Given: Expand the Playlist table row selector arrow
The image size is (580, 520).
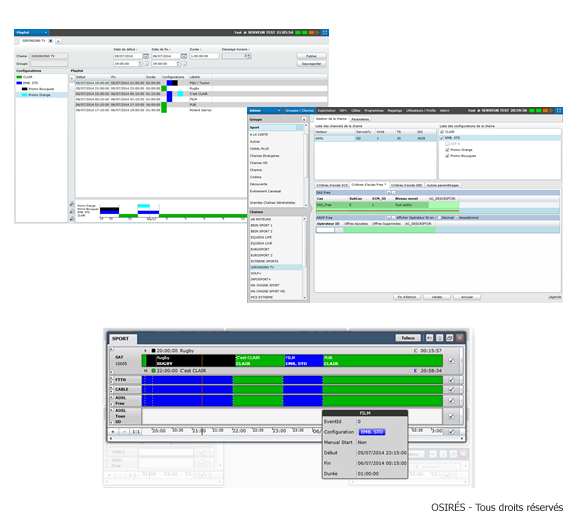Looking at the screenshot, I should [x=72, y=78].
